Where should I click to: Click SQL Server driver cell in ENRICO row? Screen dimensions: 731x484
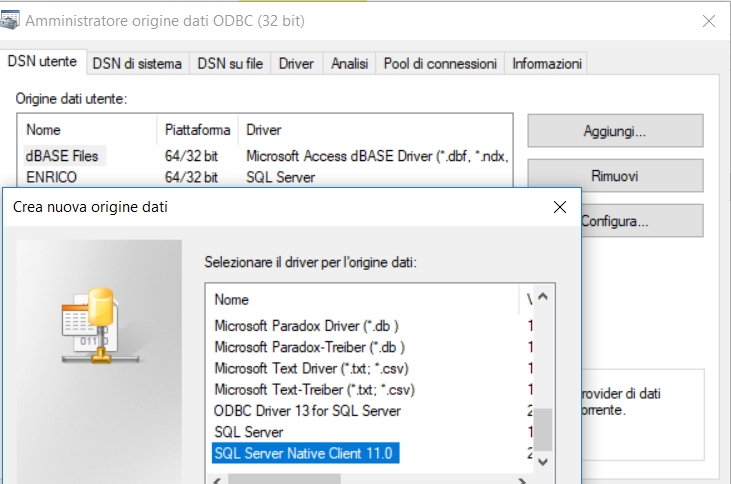(x=281, y=177)
